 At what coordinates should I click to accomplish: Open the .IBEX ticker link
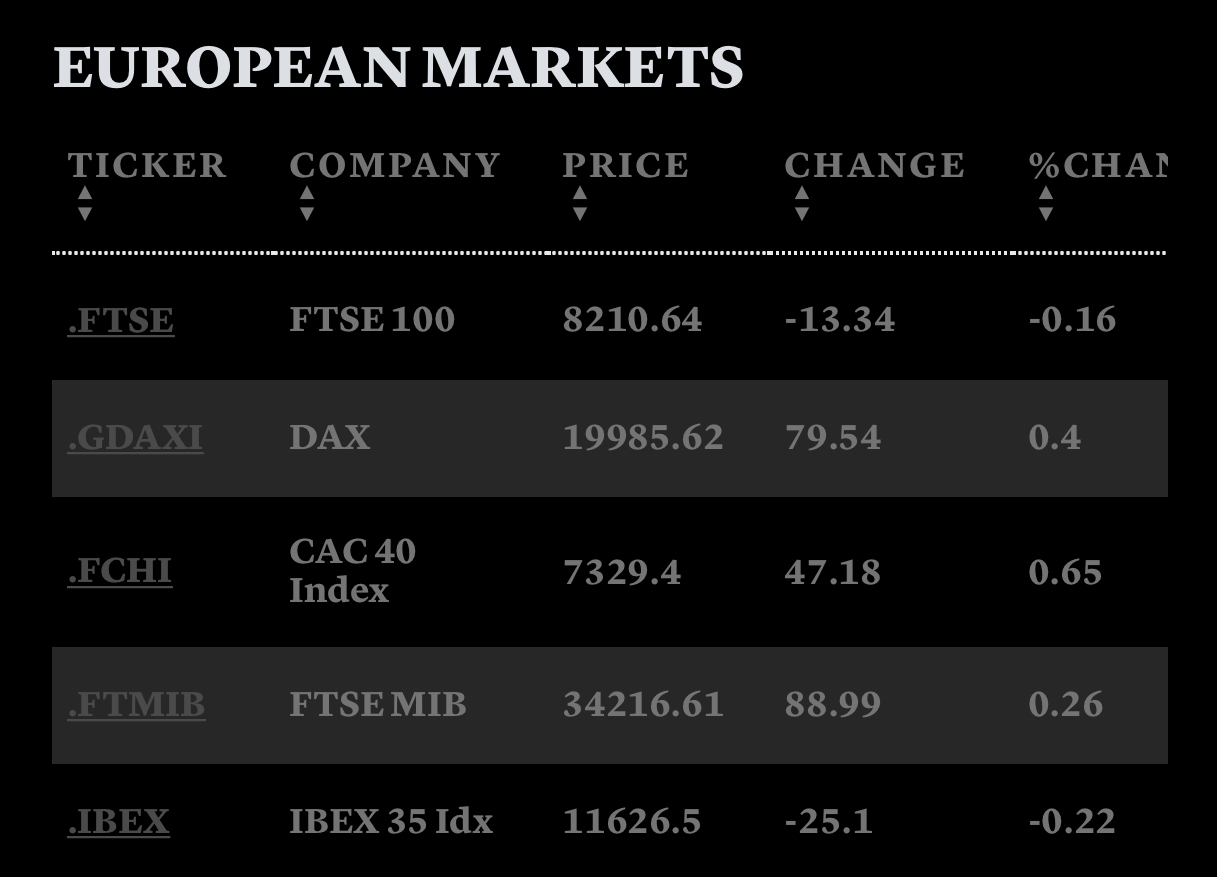click(119, 822)
